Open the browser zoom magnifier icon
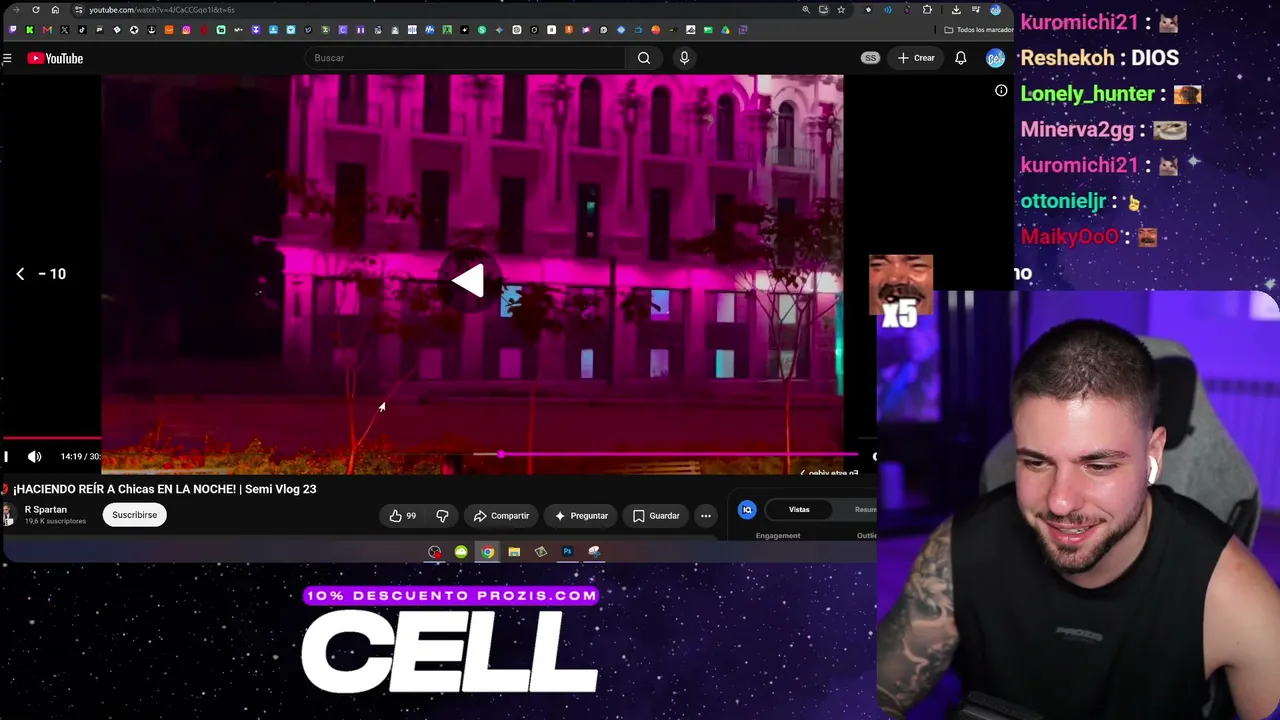 pyautogui.click(x=806, y=10)
